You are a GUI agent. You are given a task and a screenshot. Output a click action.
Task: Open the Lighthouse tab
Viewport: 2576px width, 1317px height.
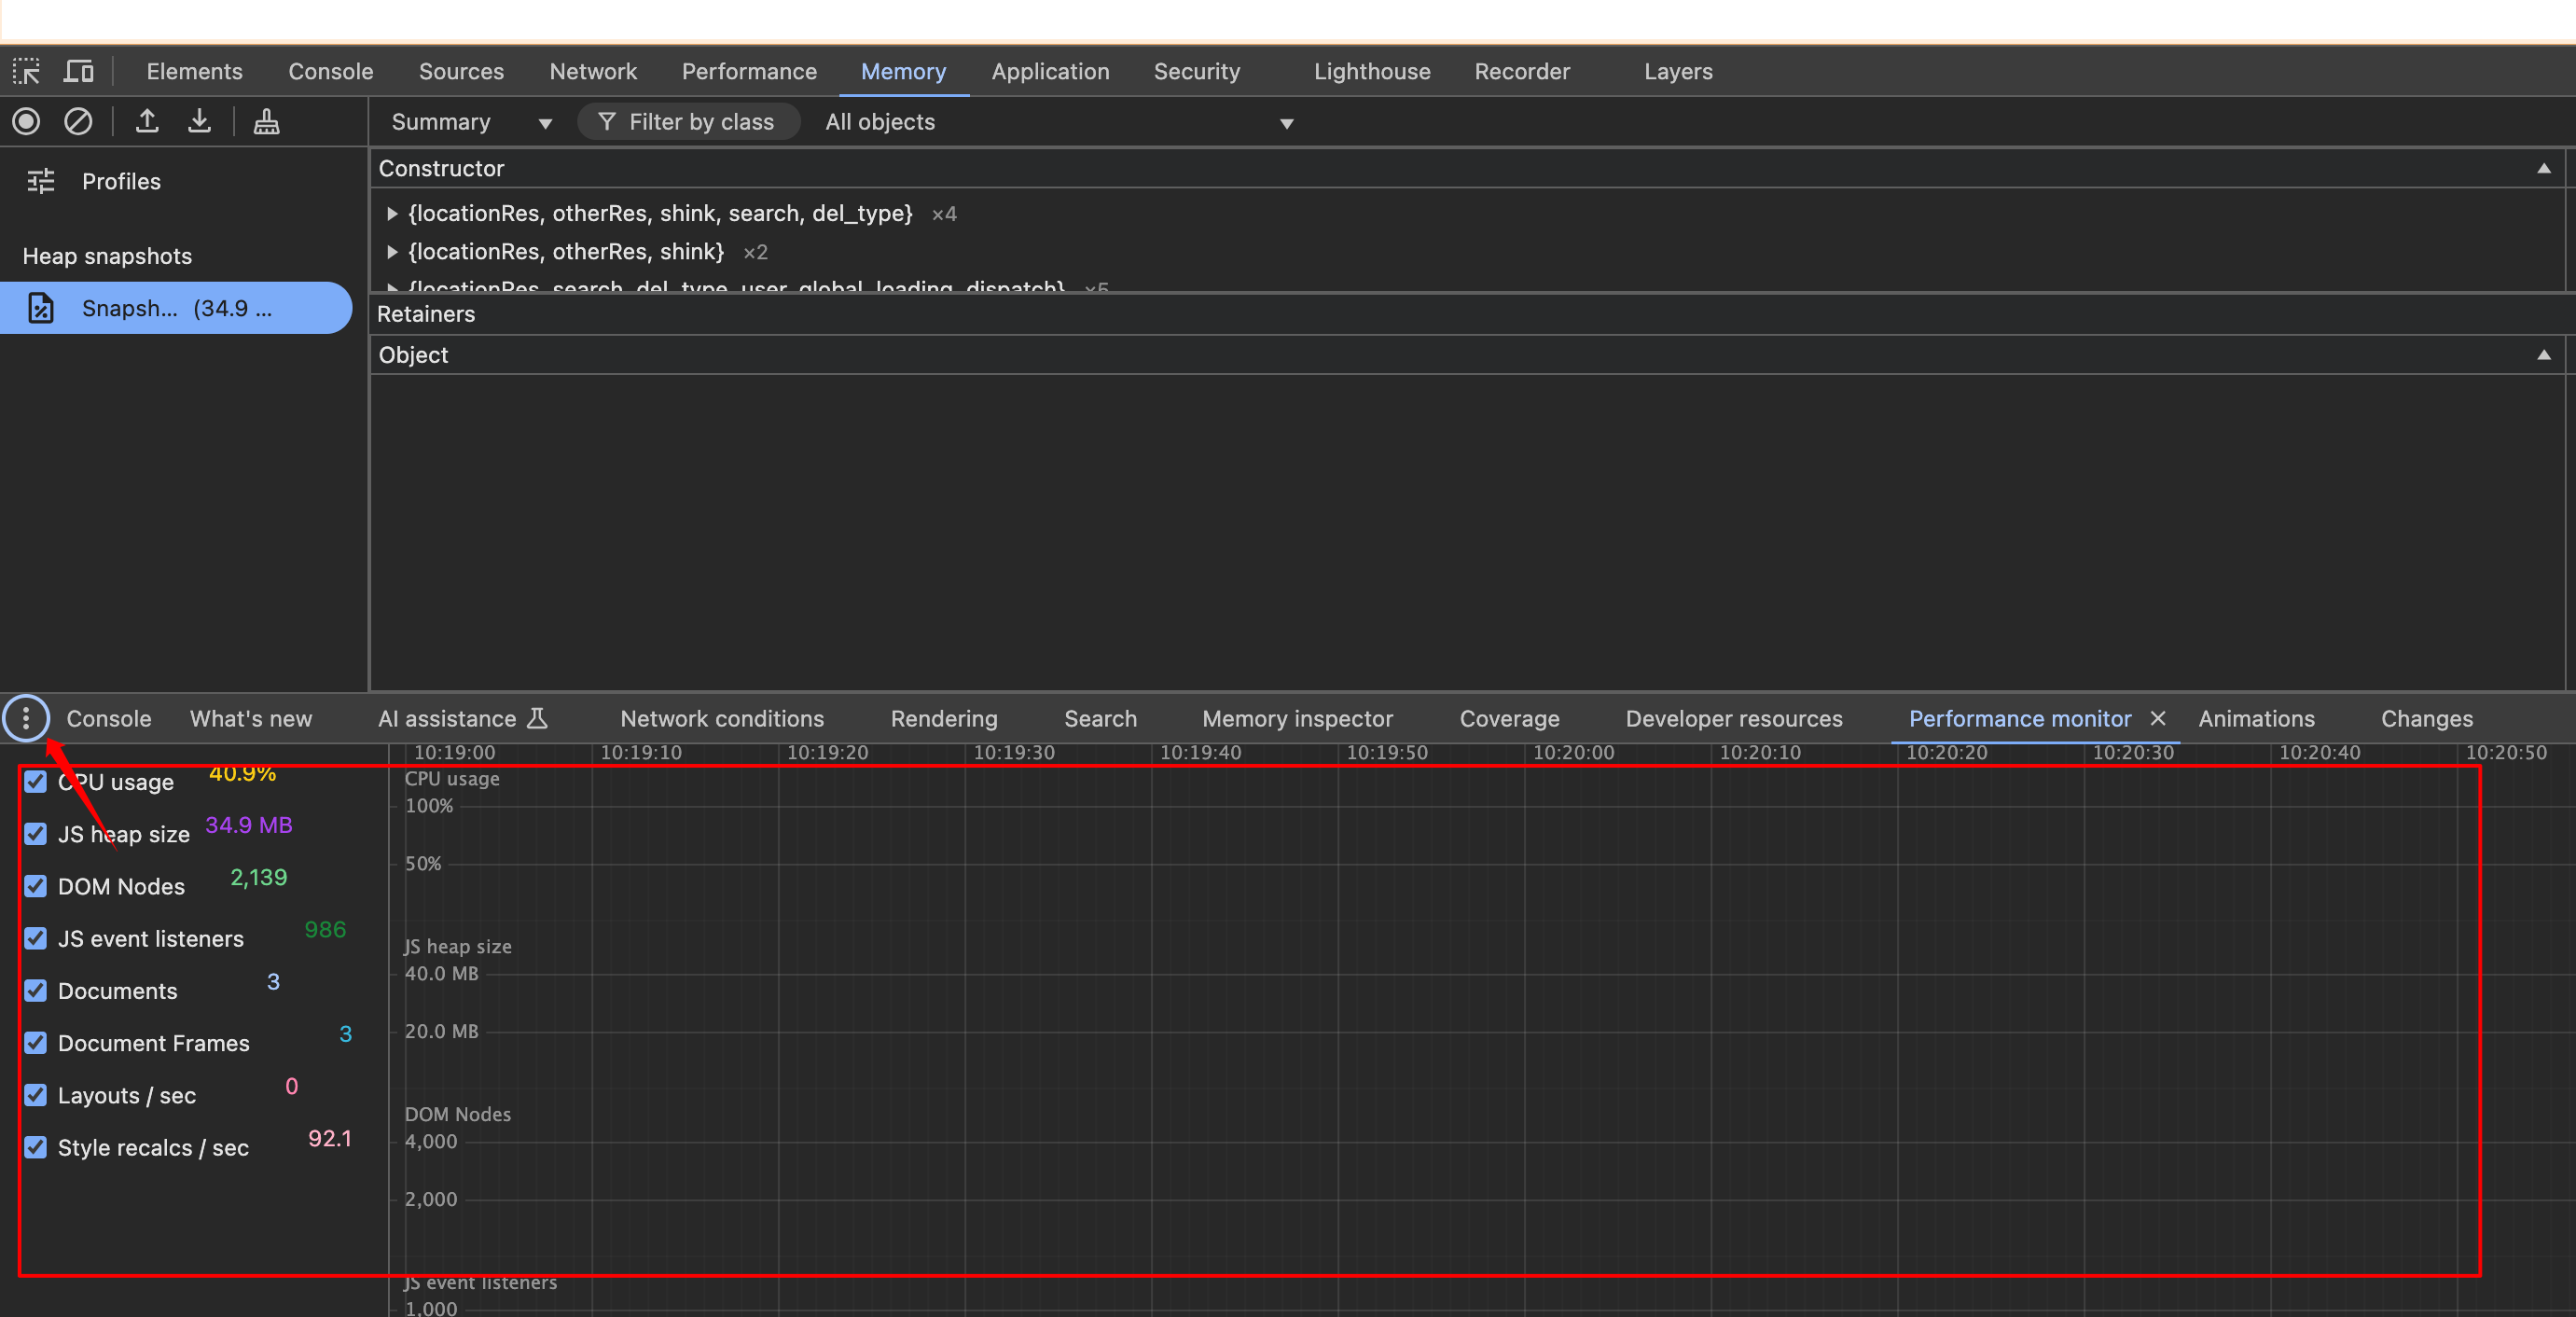(1372, 71)
